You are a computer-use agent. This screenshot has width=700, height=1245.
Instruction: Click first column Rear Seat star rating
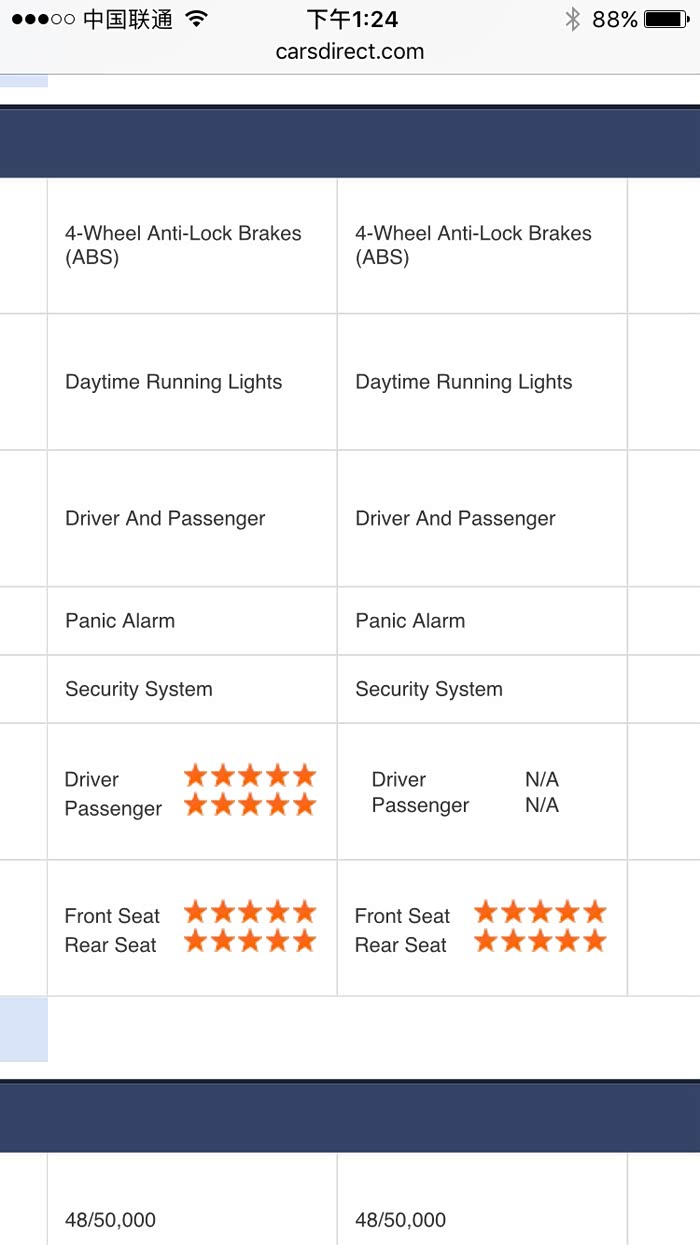pyautogui.click(x=250, y=941)
